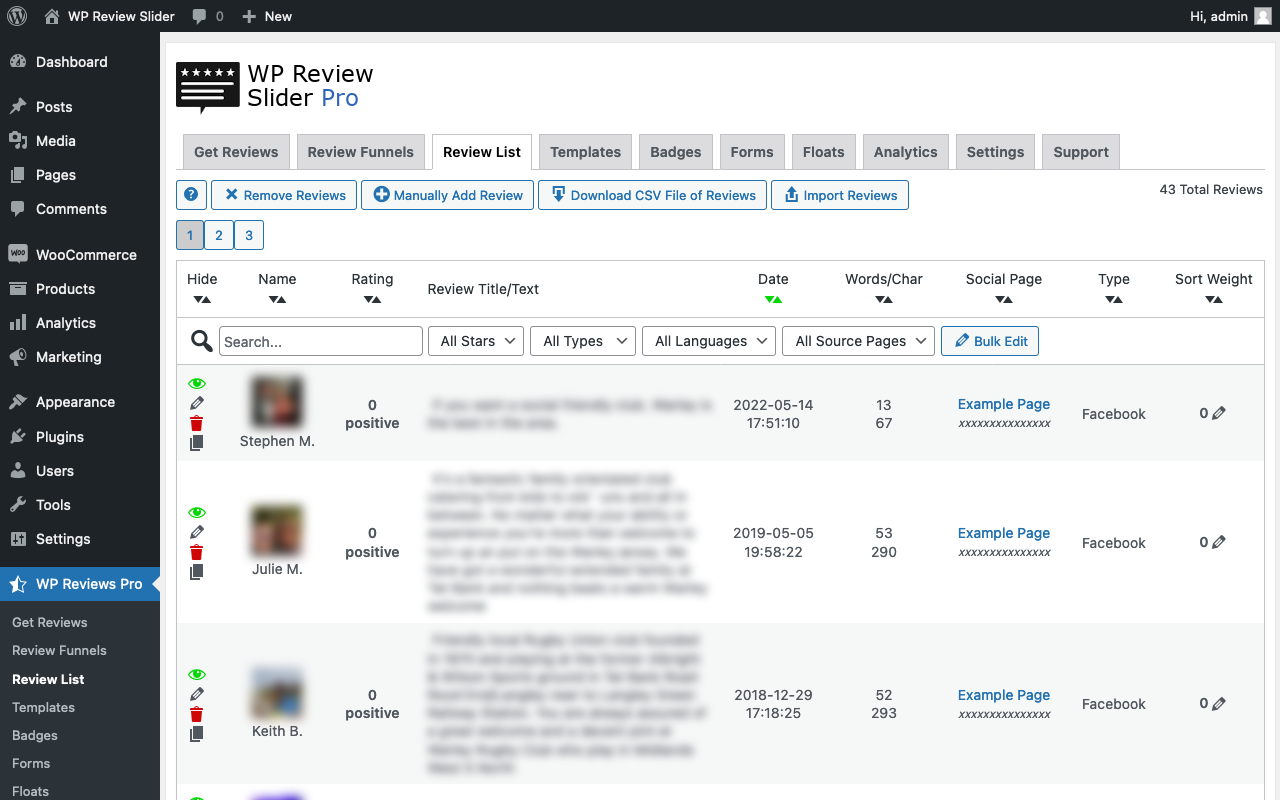1280x800 pixels.
Task: Switch to the Forms tab
Action: 752,152
